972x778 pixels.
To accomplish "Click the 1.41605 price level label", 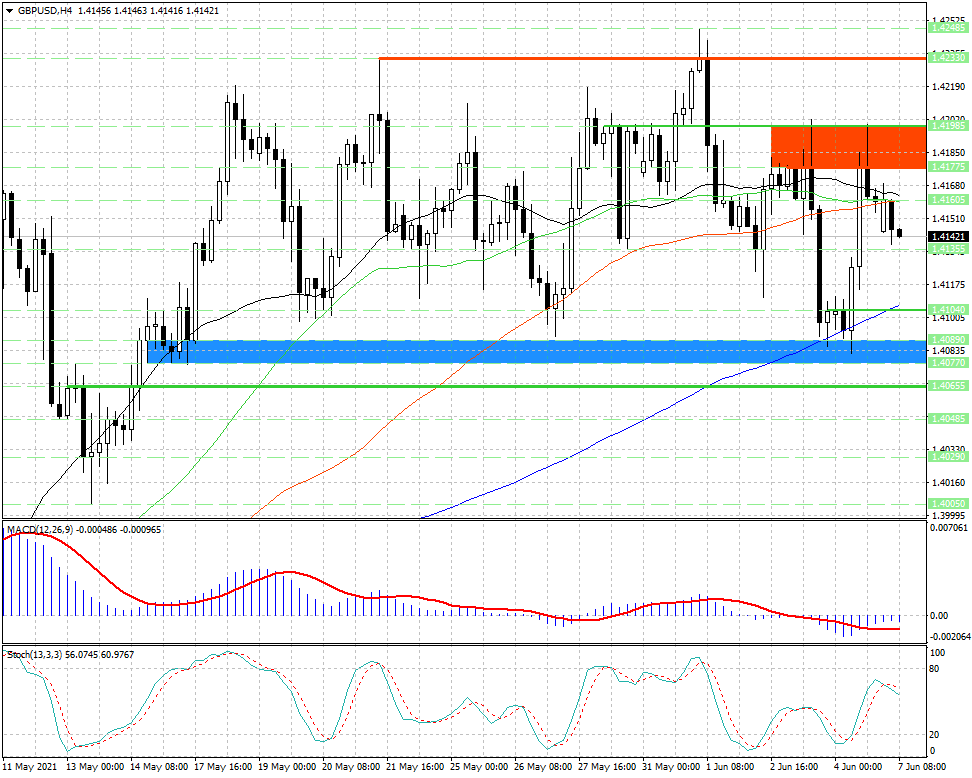I will click(948, 200).
